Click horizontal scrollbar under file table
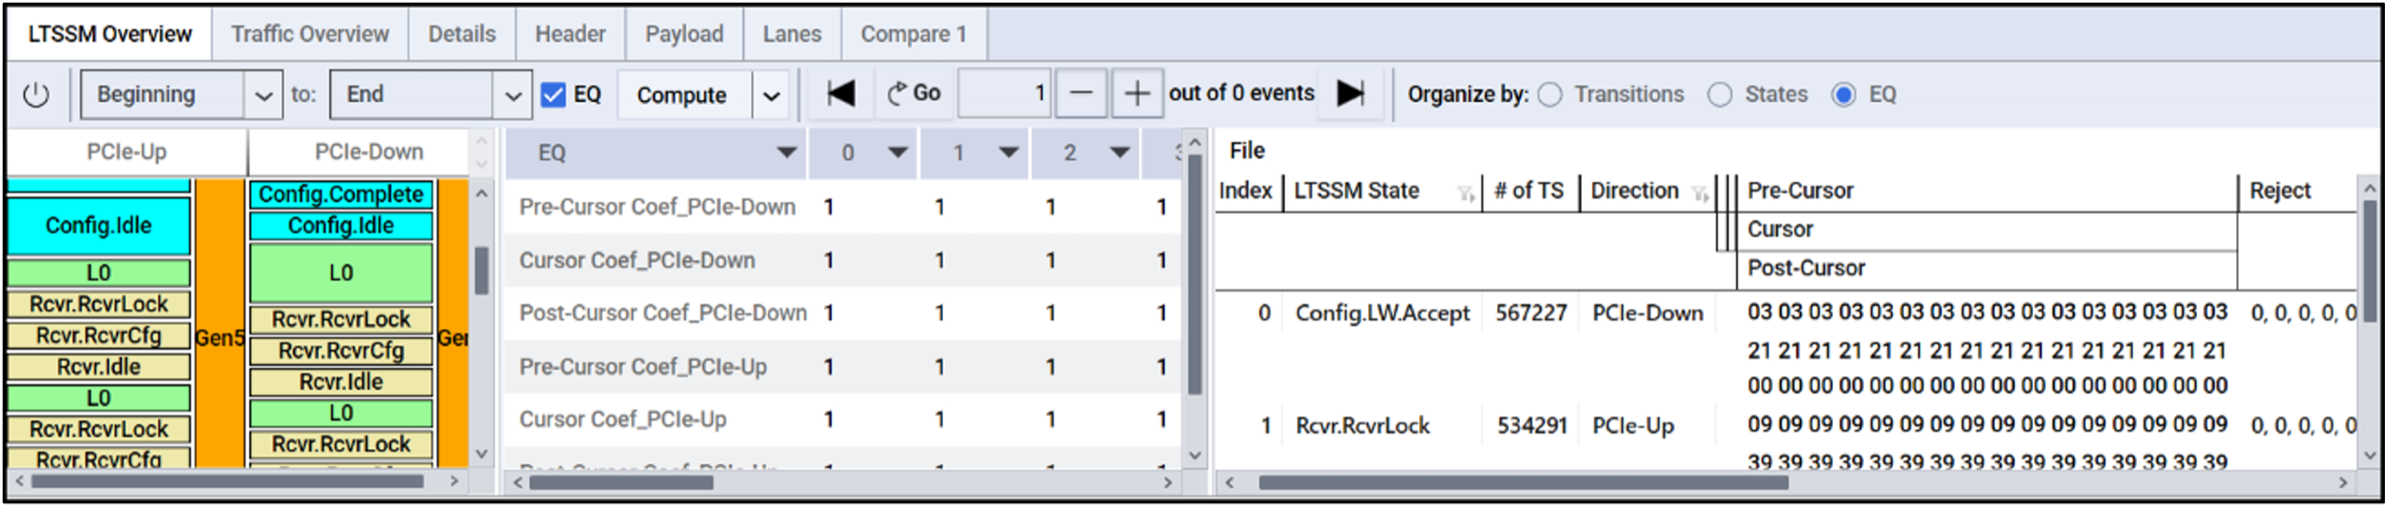The image size is (2386, 505). point(1522,483)
